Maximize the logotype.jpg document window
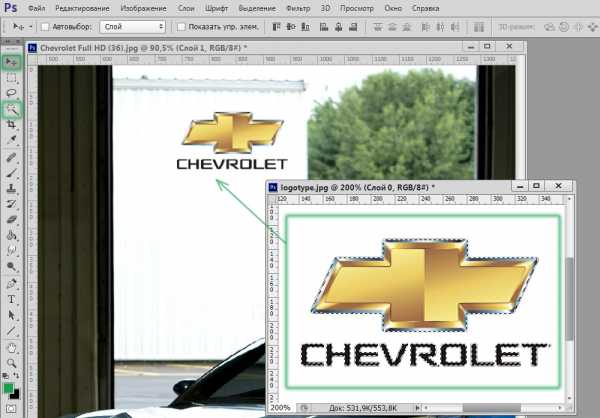The width and height of the screenshot is (600, 418). (x=536, y=186)
